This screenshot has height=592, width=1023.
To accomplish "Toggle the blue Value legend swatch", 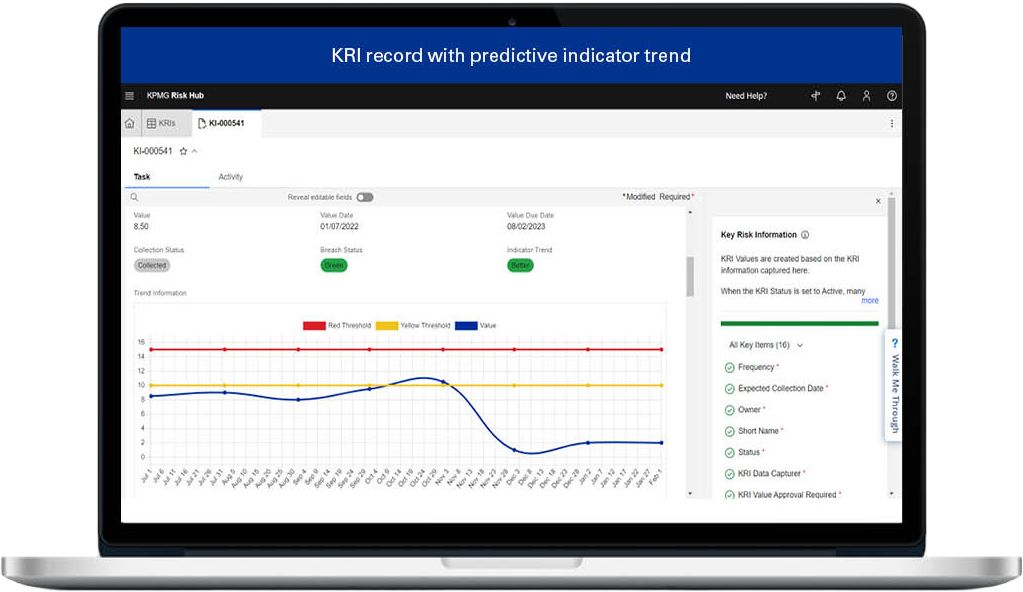I will (x=466, y=325).
